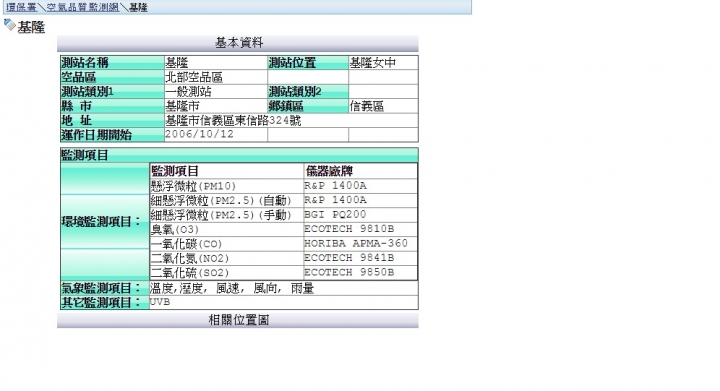This screenshot has width=720, height=391.
Task: Click the 基本資料 section header
Action: coord(238,43)
